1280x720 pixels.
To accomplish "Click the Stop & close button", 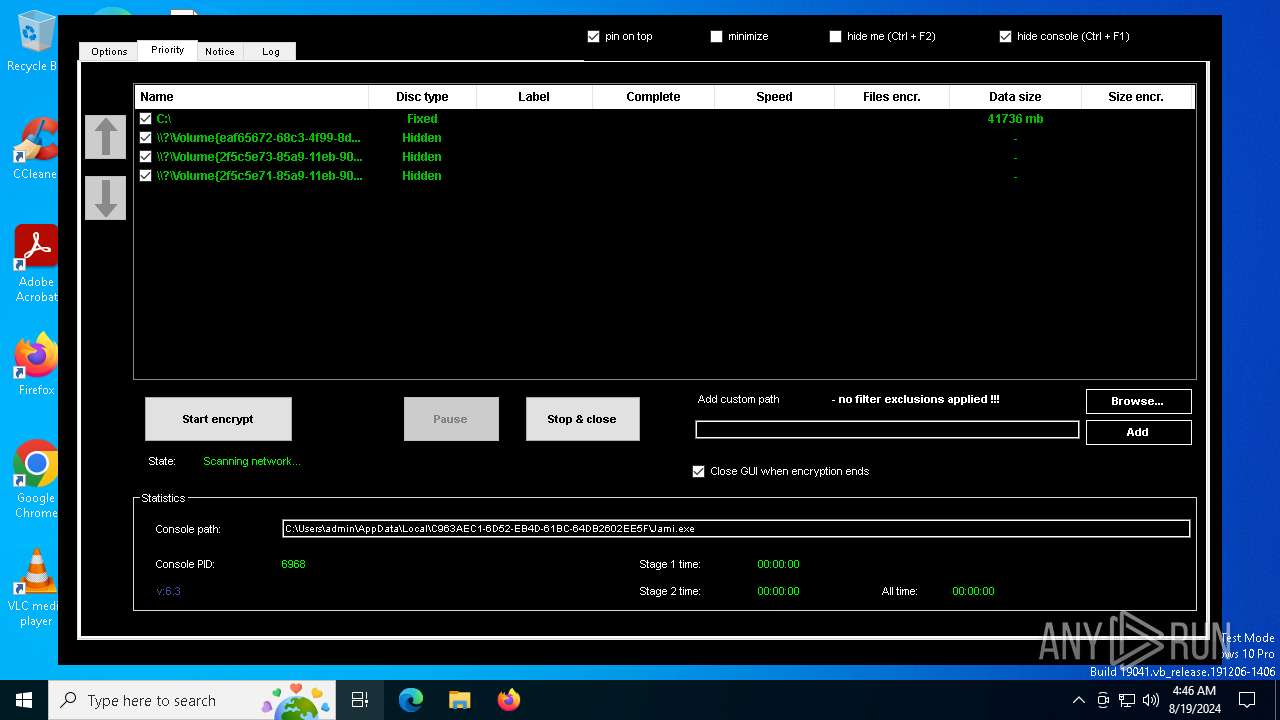I will (x=582, y=419).
